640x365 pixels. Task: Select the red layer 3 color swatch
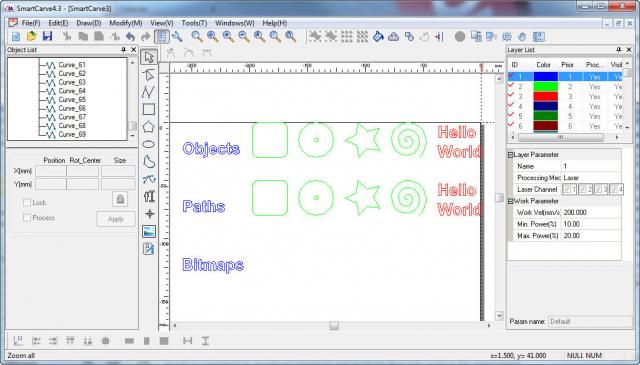545,97
